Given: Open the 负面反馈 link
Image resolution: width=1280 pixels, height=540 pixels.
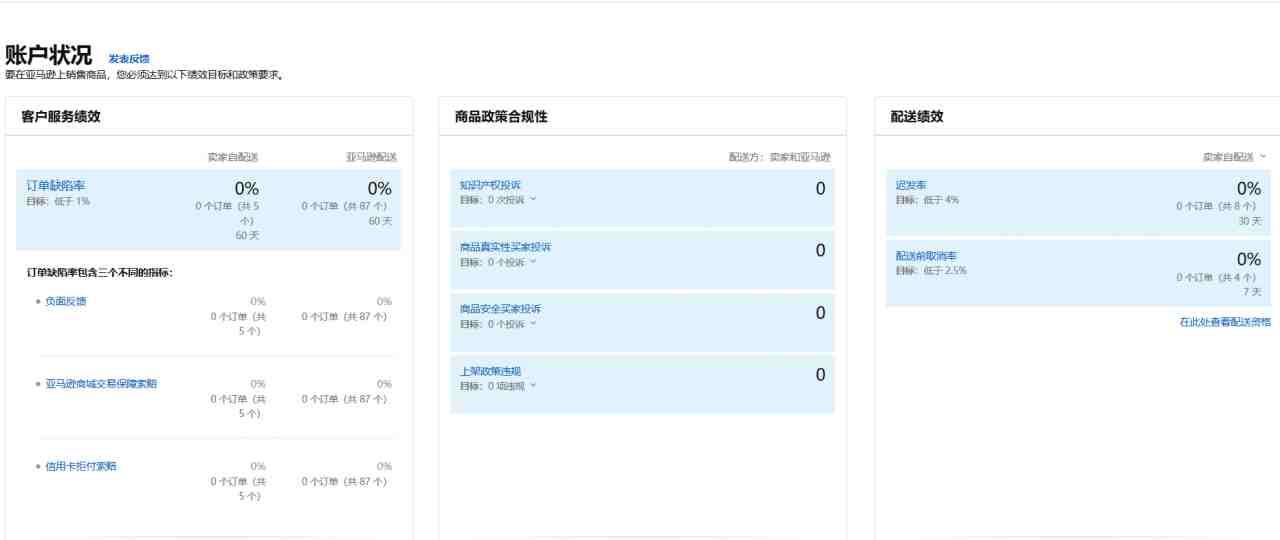Looking at the screenshot, I should [x=66, y=301].
